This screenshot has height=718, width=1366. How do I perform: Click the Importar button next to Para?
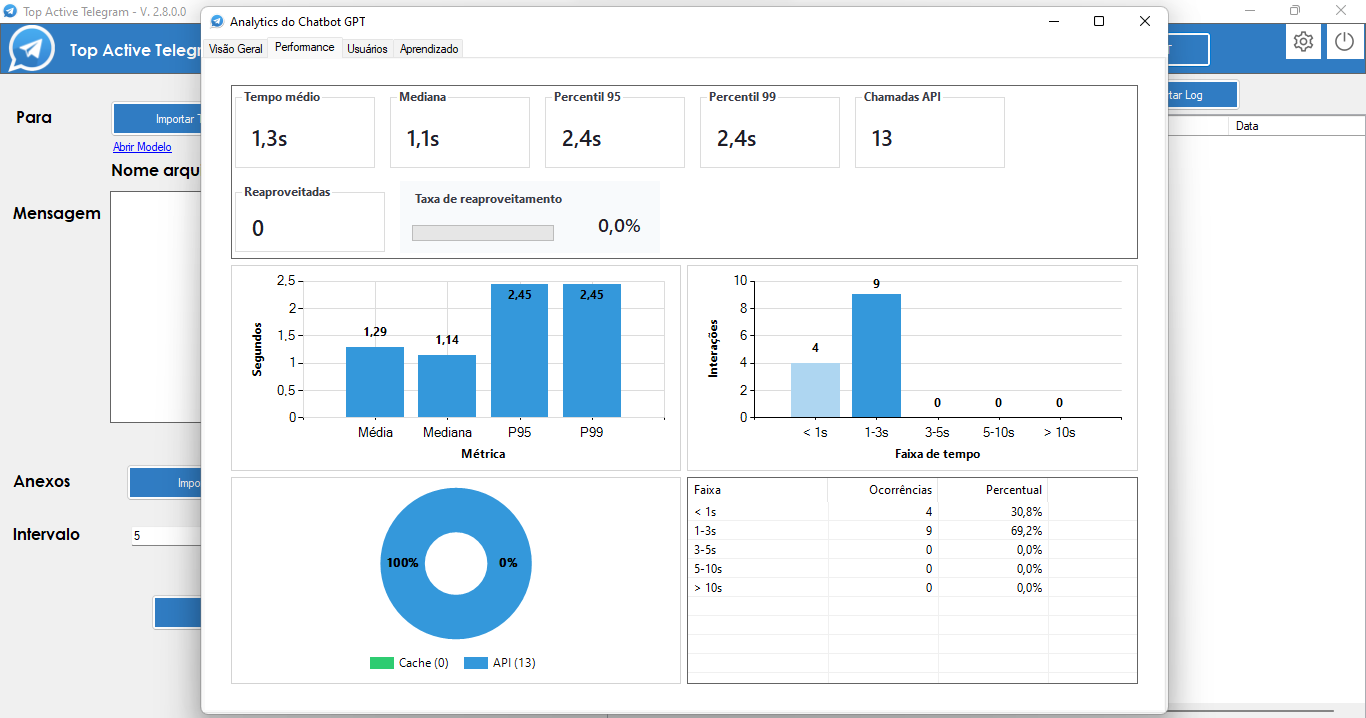158,119
